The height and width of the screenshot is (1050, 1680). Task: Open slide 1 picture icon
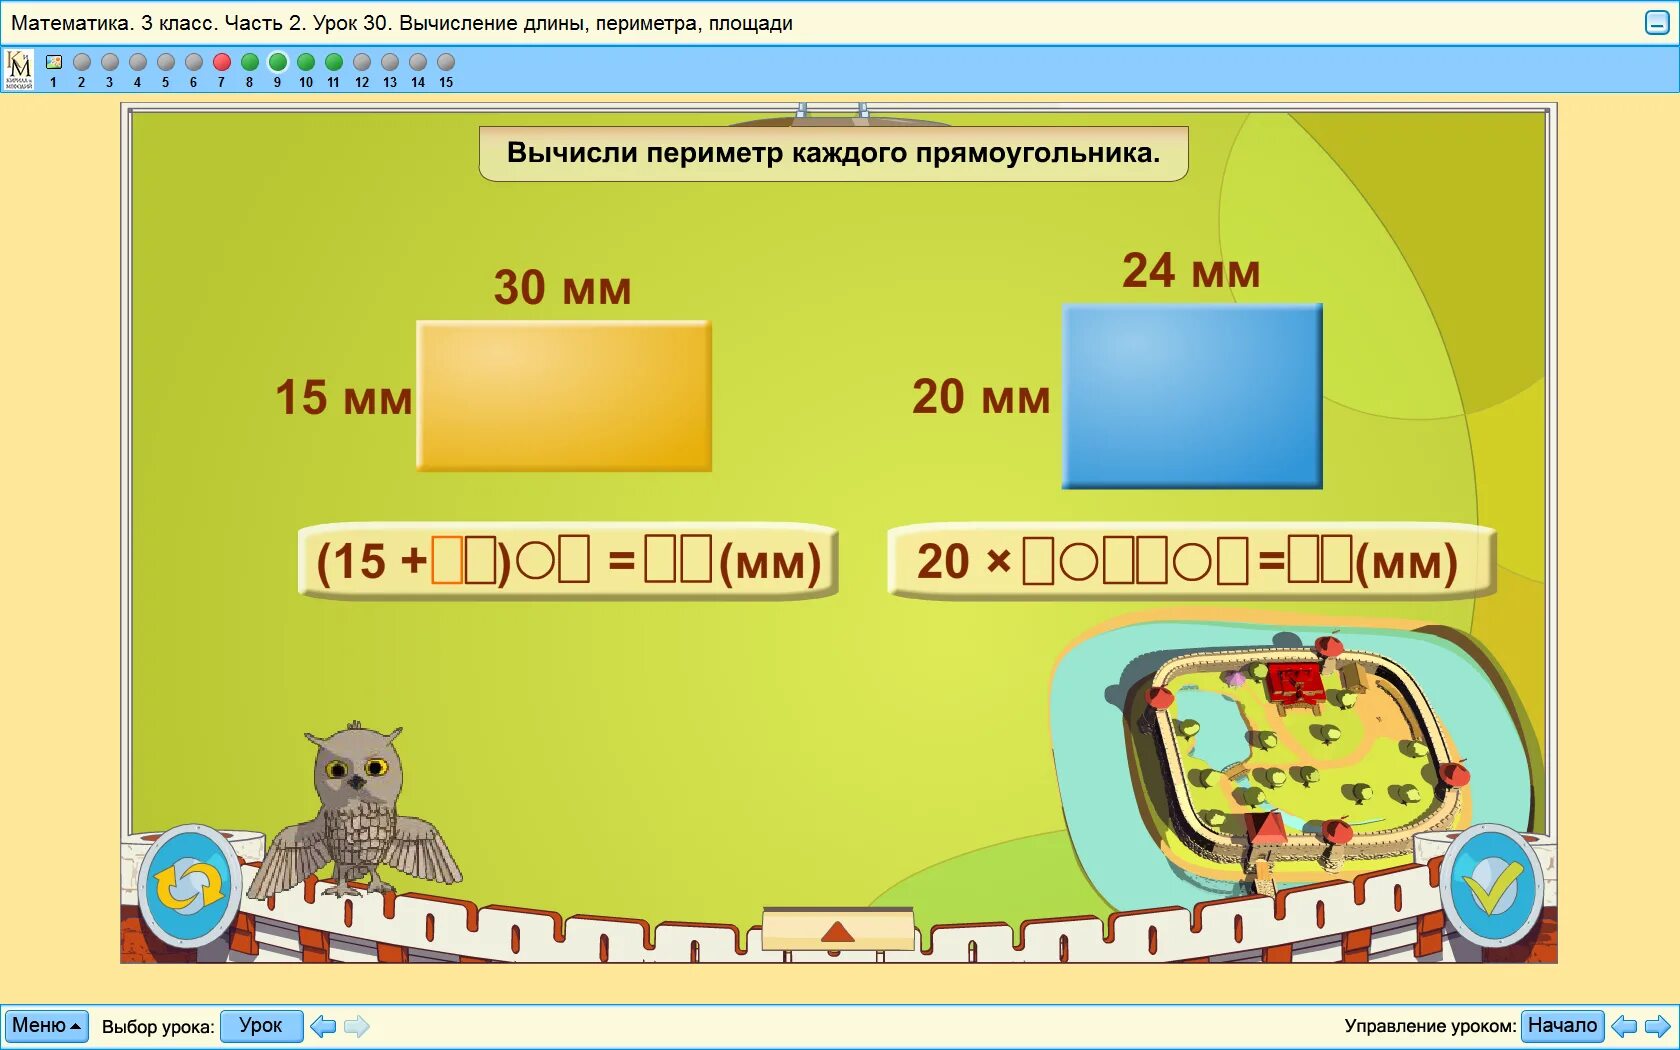coord(54,62)
